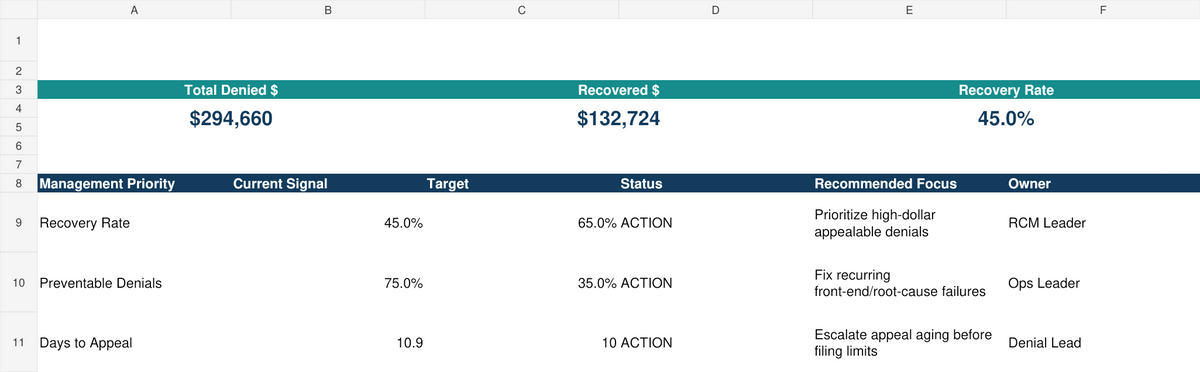1200x372 pixels.
Task: Select column A header
Action: [x=133, y=9]
